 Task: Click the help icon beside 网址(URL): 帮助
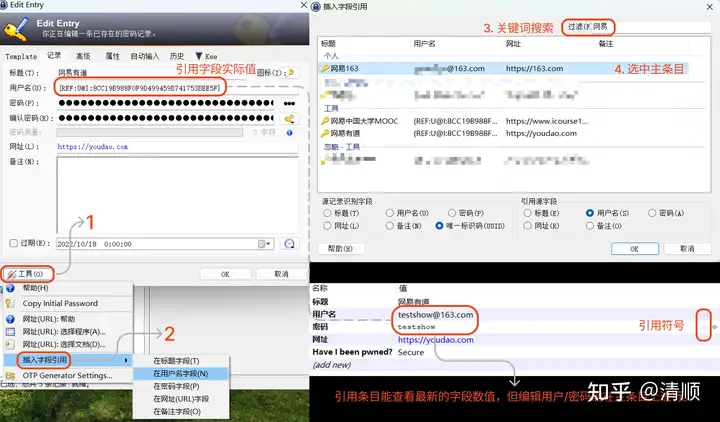pyautogui.click(x=10, y=319)
